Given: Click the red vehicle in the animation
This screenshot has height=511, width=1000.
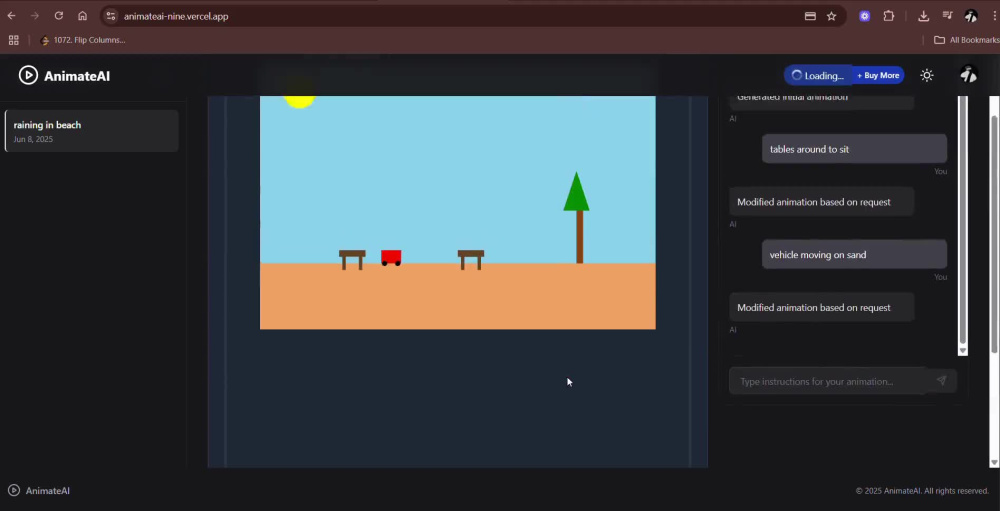Looking at the screenshot, I should pyautogui.click(x=391, y=258).
